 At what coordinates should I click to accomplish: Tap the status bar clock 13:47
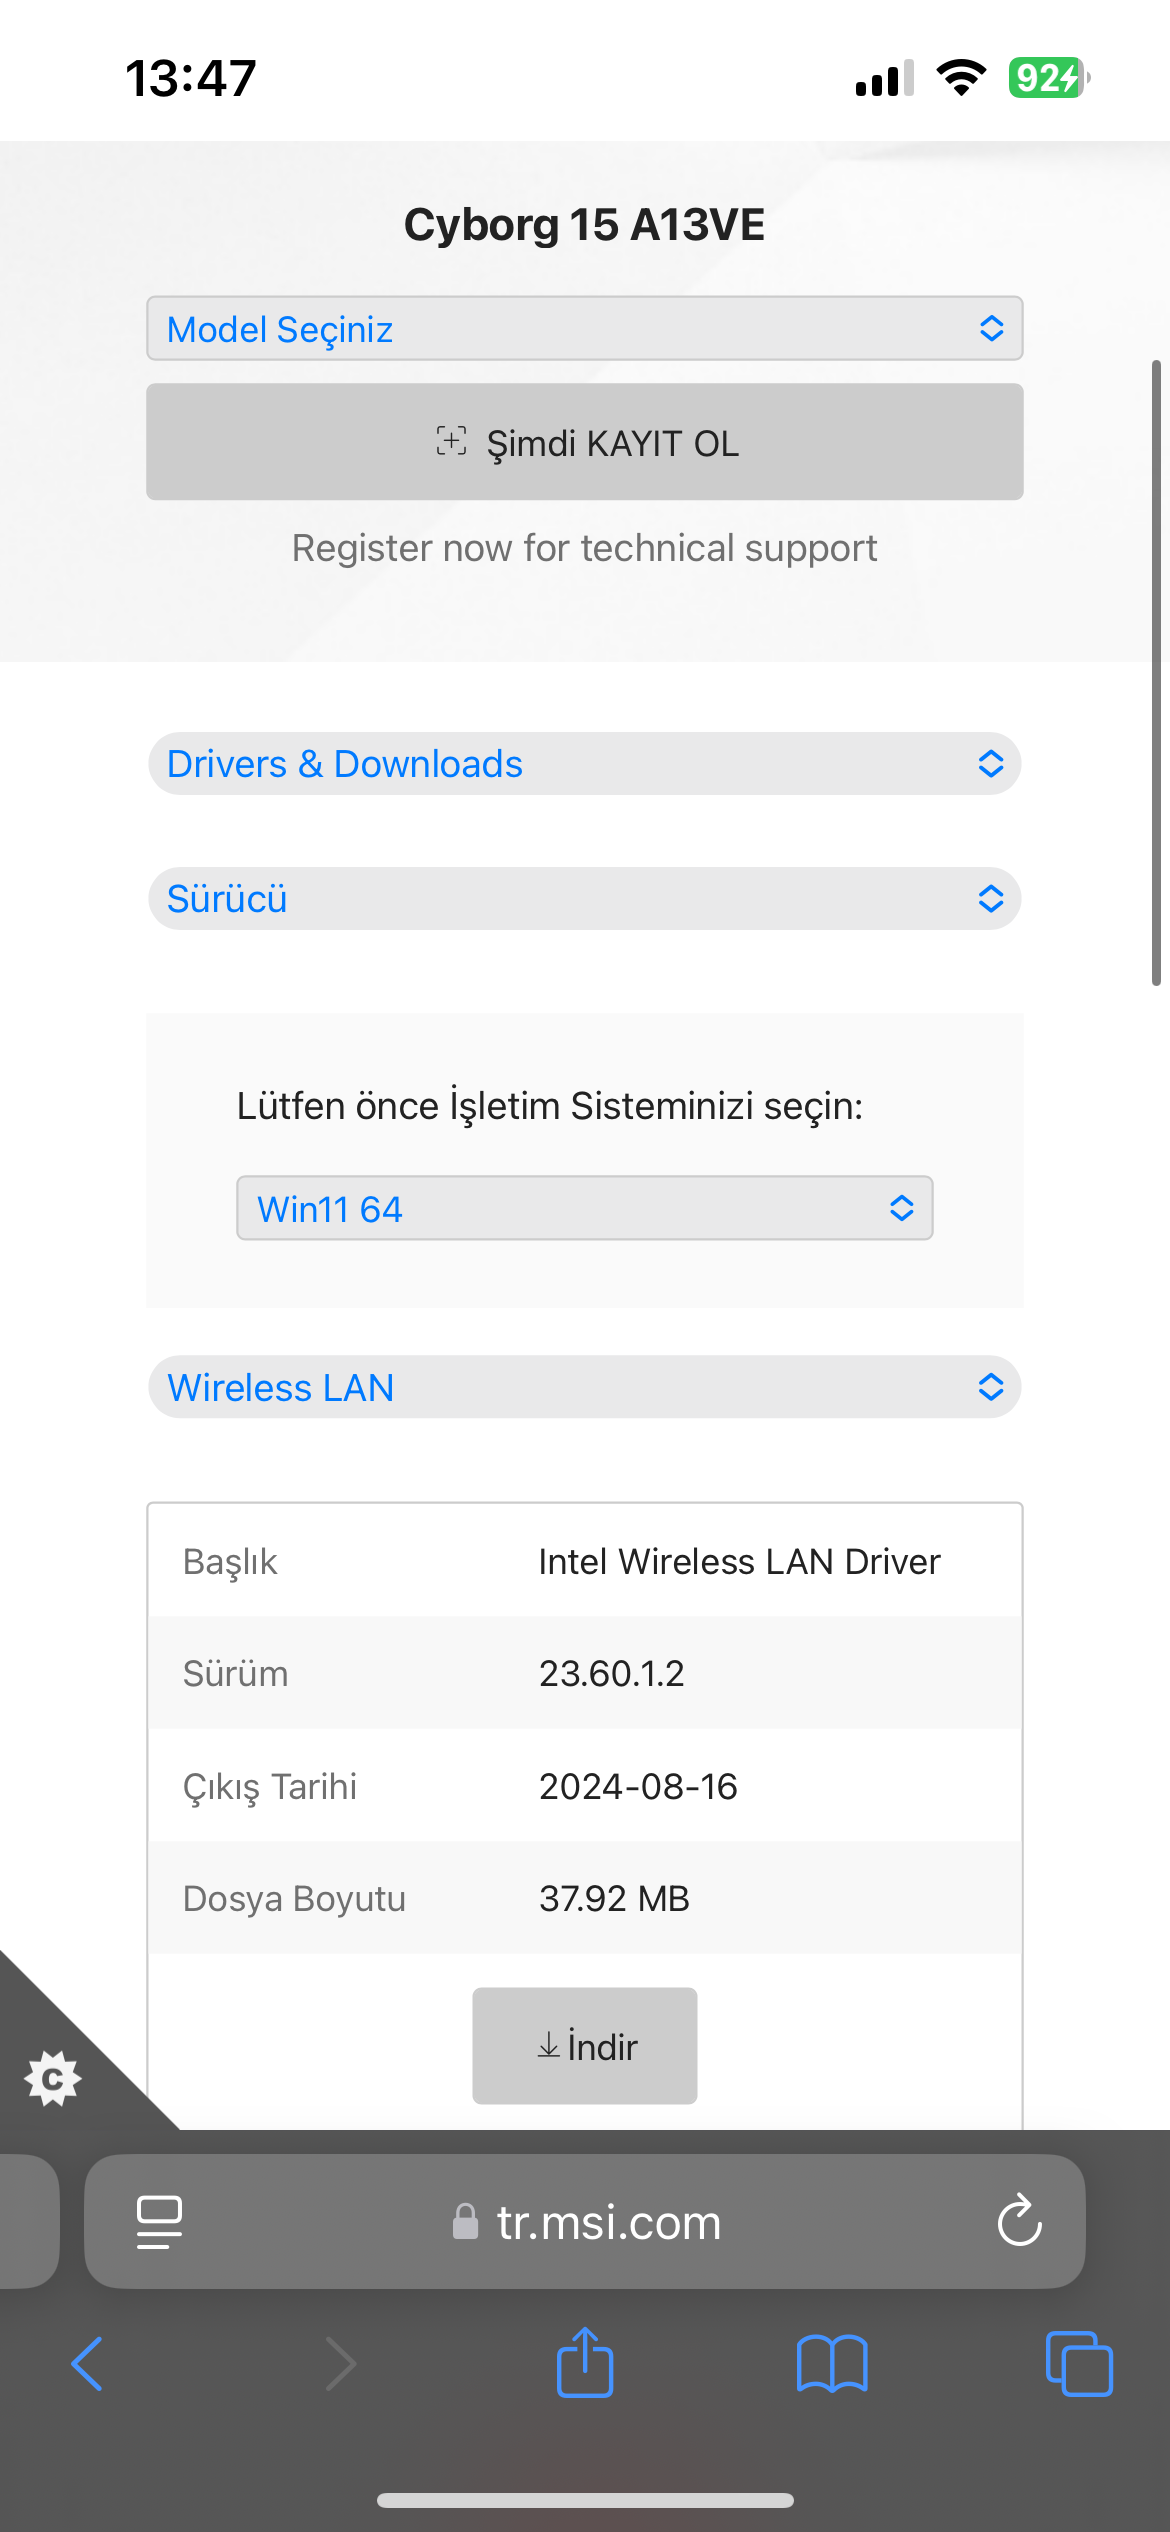[x=191, y=78]
